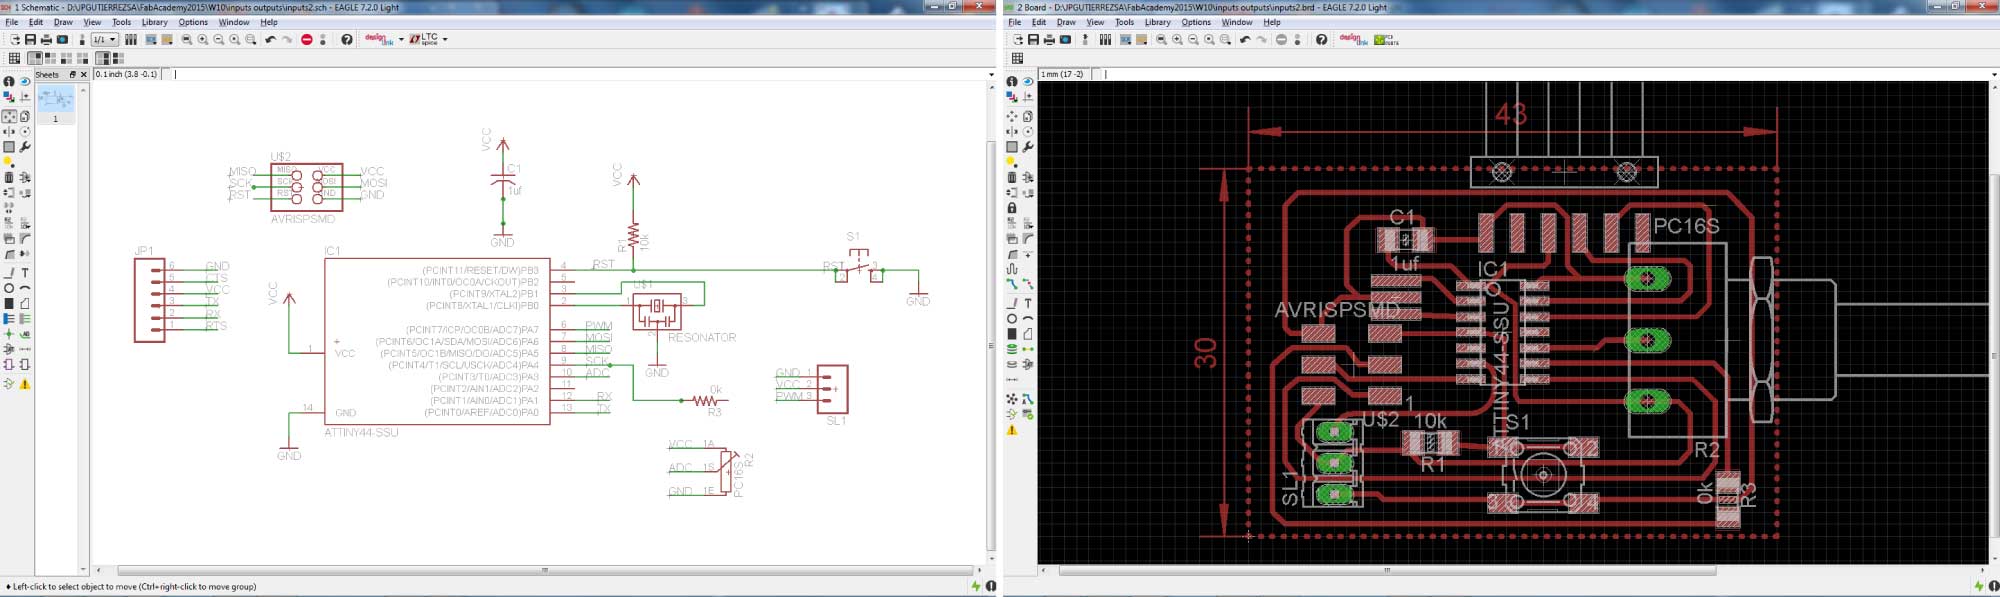Save the schematic with the floppy disk icon

(x=30, y=40)
